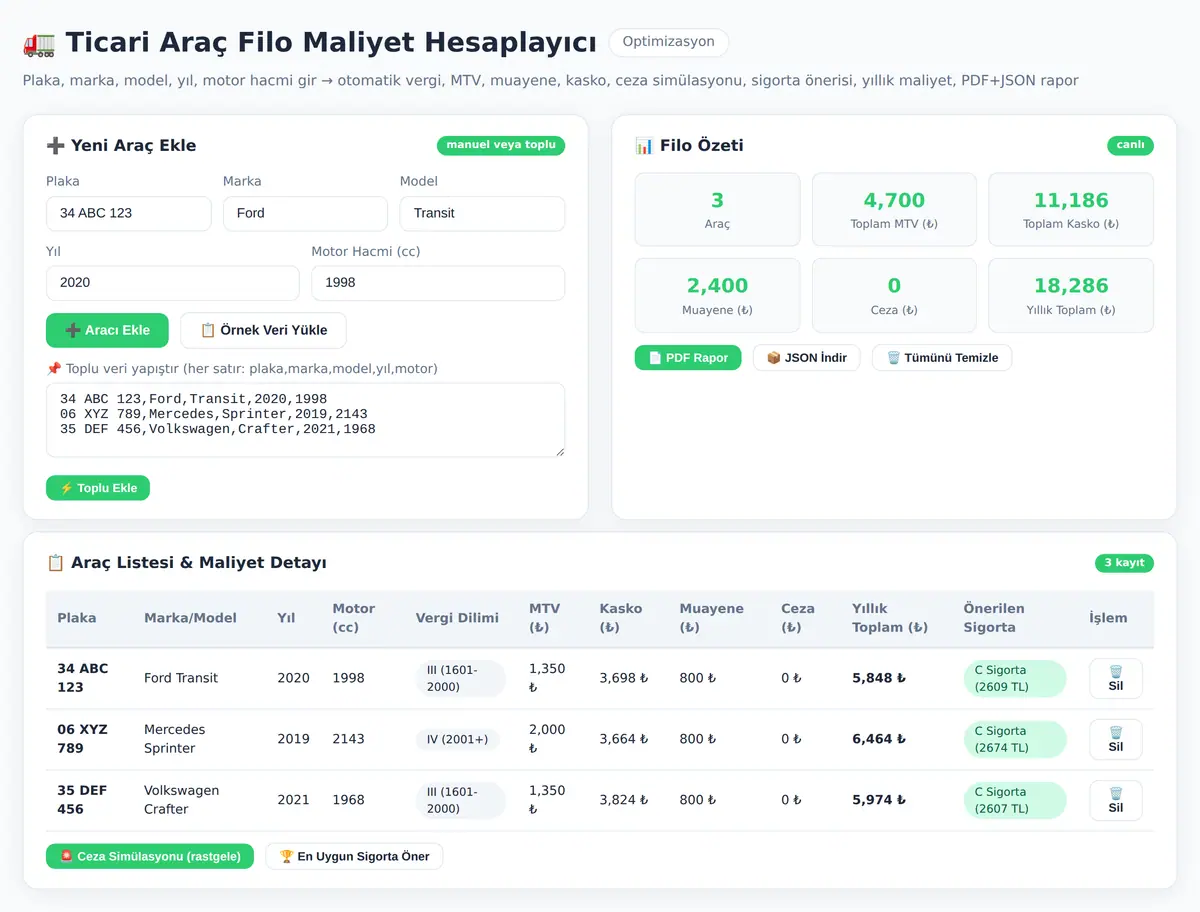This screenshot has width=1200, height=912.
Task: Click the '5,848 ₺' yearly total
Action: (879, 678)
